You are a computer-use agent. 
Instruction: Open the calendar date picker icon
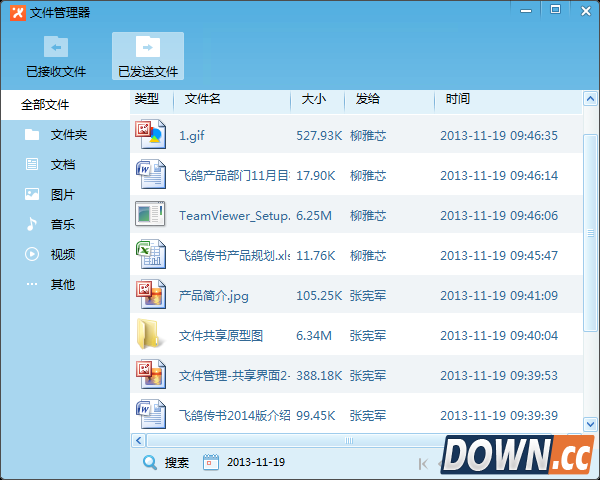(x=210, y=462)
